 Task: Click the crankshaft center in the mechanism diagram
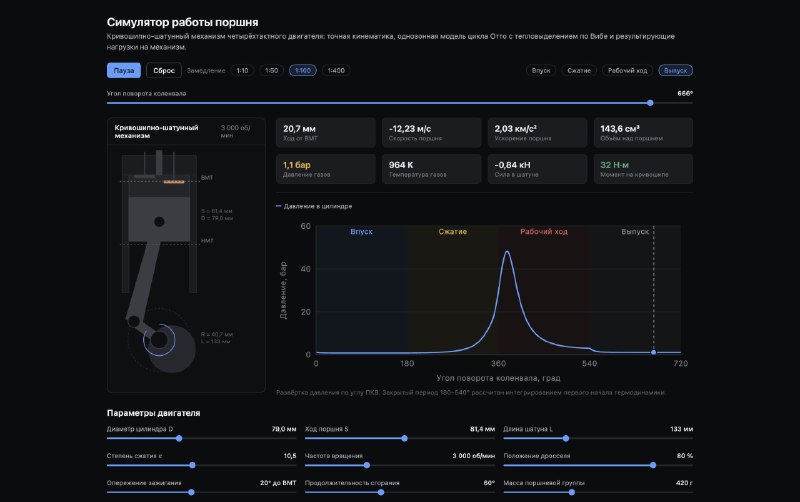tap(159, 339)
